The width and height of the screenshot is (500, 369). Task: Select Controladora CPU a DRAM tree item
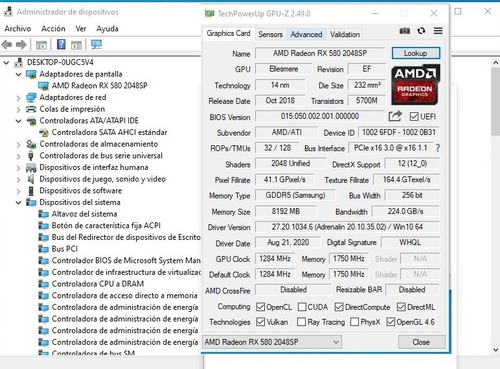(98, 284)
